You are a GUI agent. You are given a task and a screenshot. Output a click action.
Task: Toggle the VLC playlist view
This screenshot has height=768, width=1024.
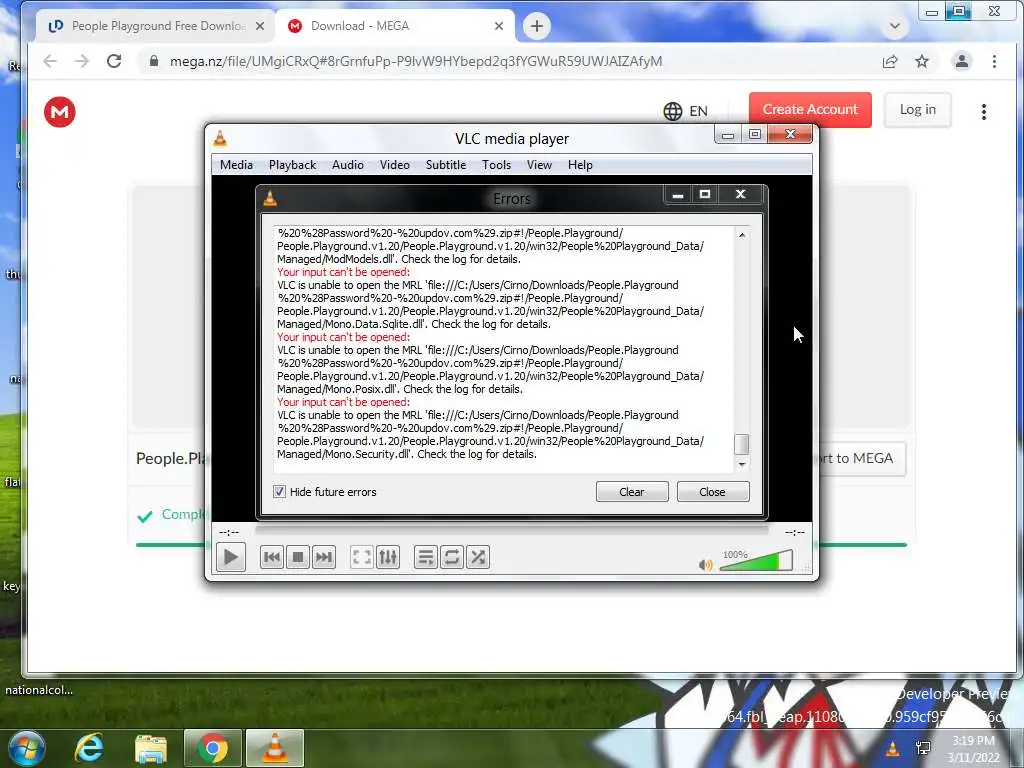[x=426, y=557]
